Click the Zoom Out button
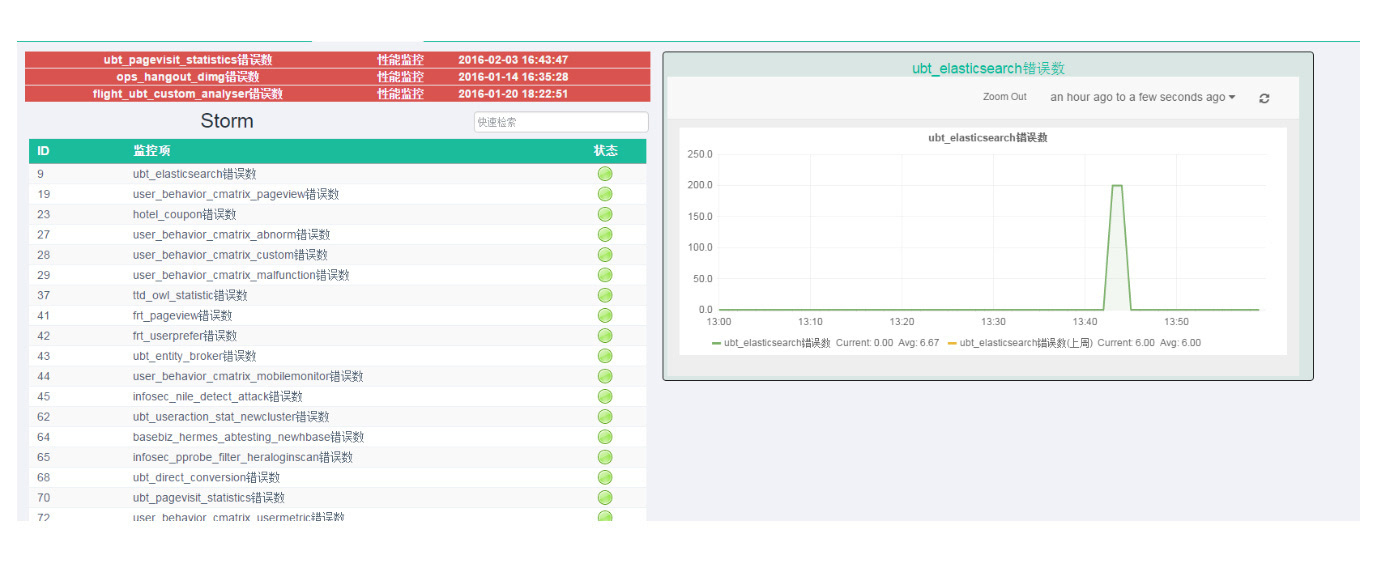This screenshot has width=1378, height=571. (x=1004, y=97)
